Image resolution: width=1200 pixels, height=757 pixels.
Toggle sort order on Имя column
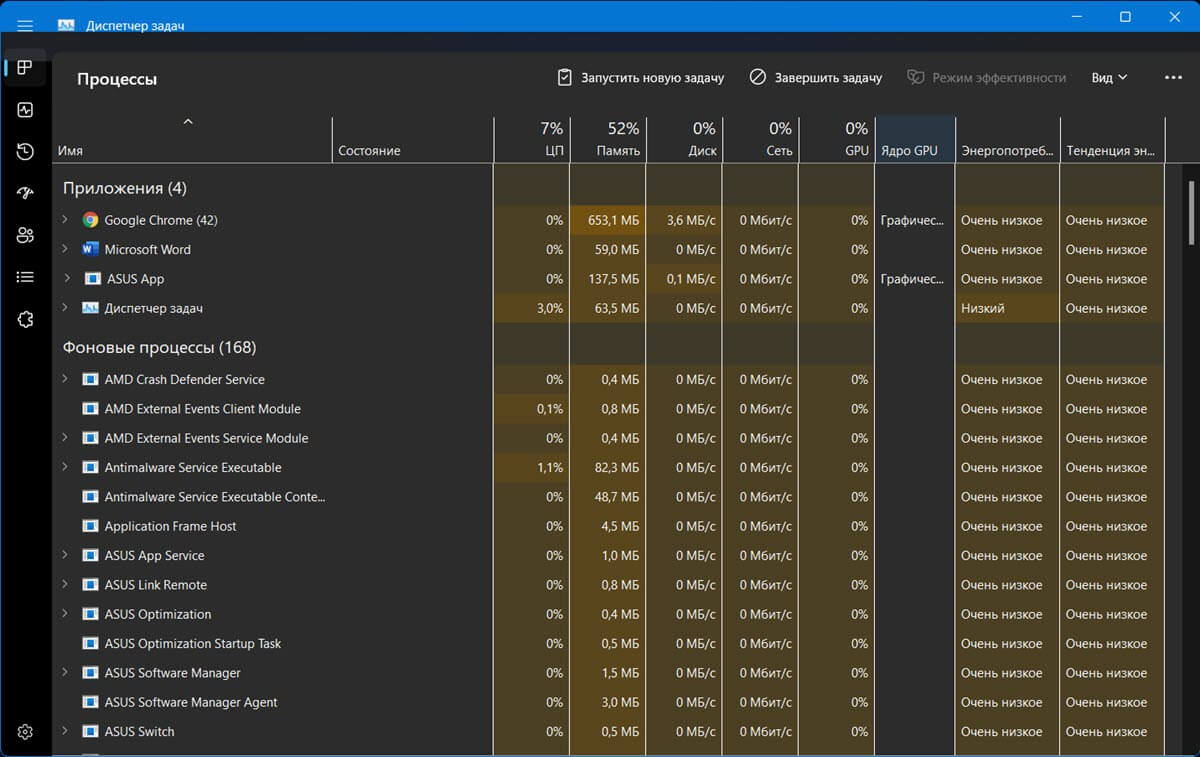pyautogui.click(x=192, y=139)
